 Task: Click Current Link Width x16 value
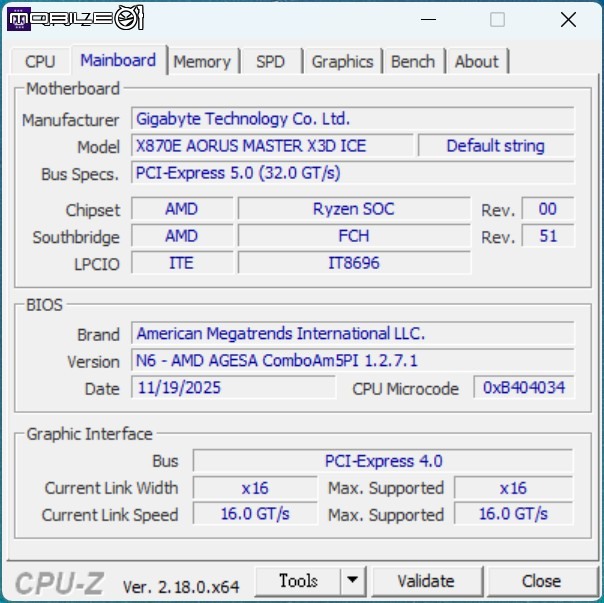tap(255, 488)
